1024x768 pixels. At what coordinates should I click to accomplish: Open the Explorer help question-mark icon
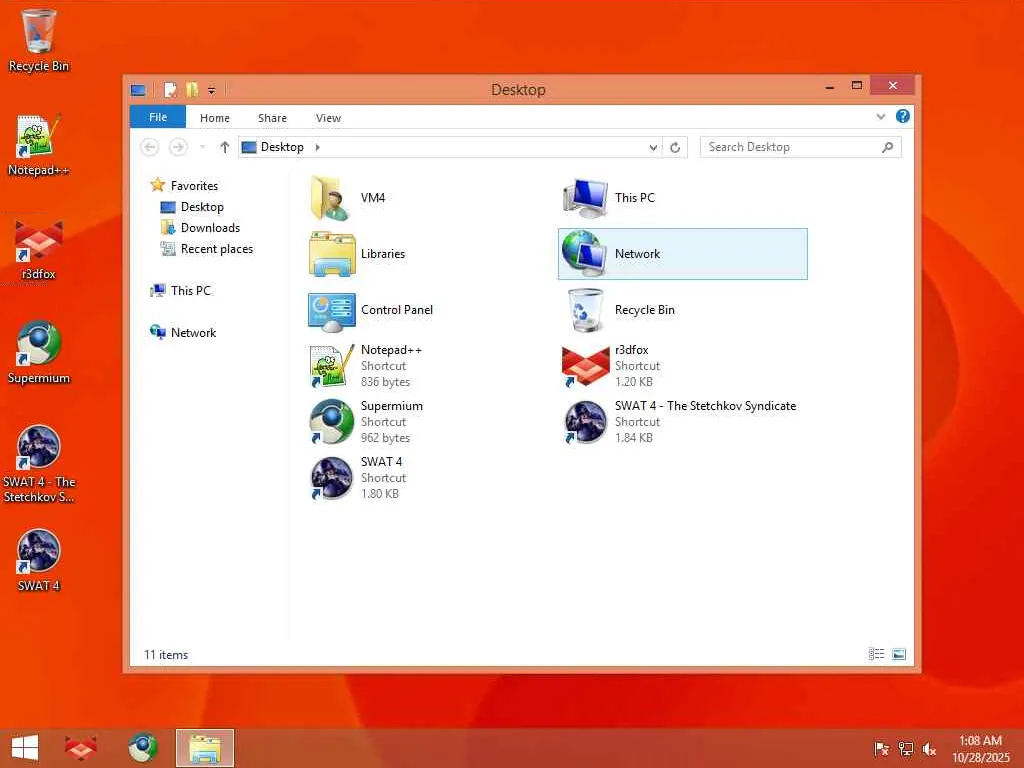pyautogui.click(x=903, y=116)
